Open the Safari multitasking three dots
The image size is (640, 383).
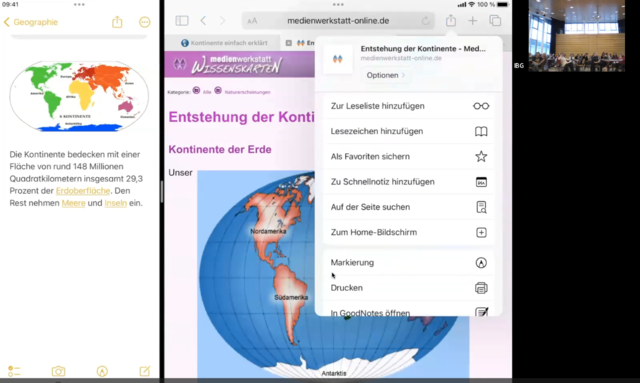point(338,4)
